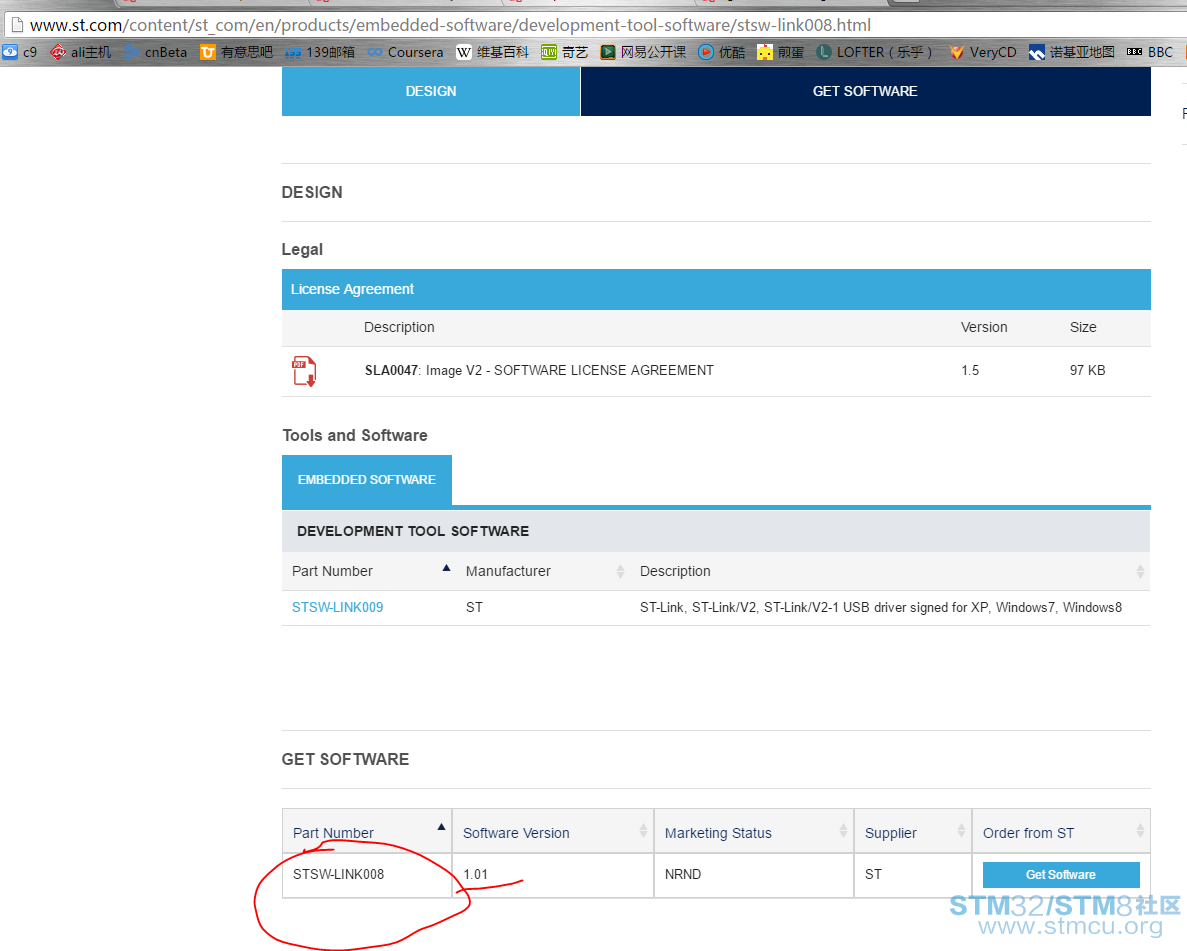Open the 优酷 bookmark
The height and width of the screenshot is (951, 1187).
722,52
